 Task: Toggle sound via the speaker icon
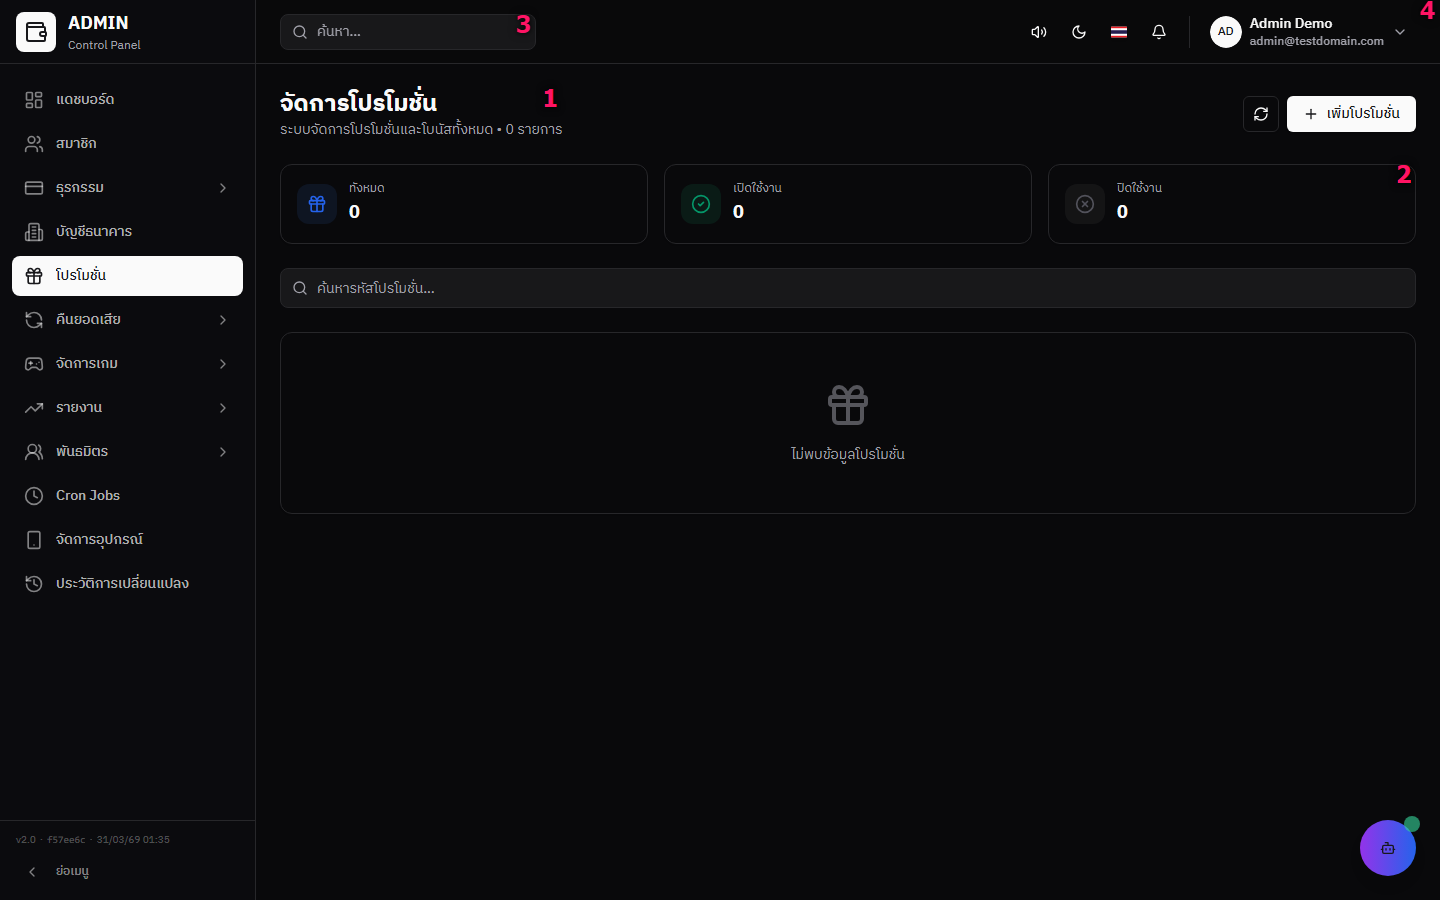pyautogui.click(x=1039, y=32)
